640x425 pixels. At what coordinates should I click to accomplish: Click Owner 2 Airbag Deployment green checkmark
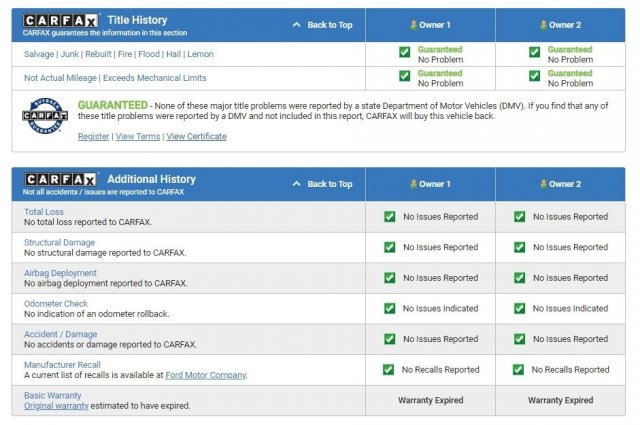(518, 278)
